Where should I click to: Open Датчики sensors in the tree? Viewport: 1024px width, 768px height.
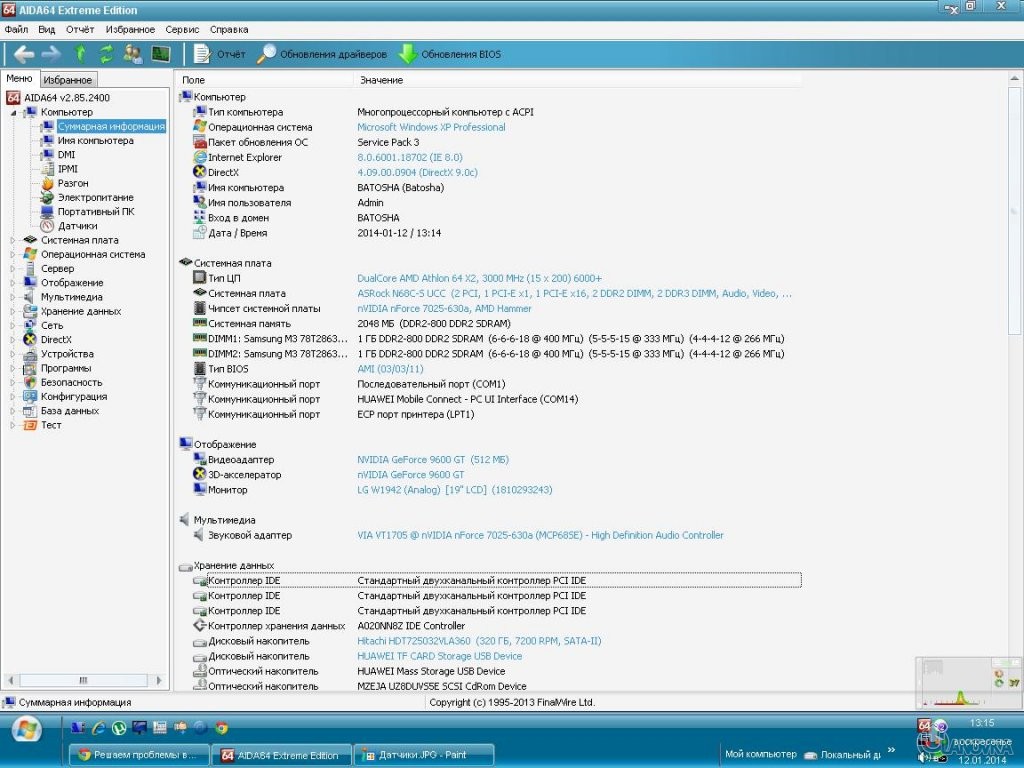(77, 226)
